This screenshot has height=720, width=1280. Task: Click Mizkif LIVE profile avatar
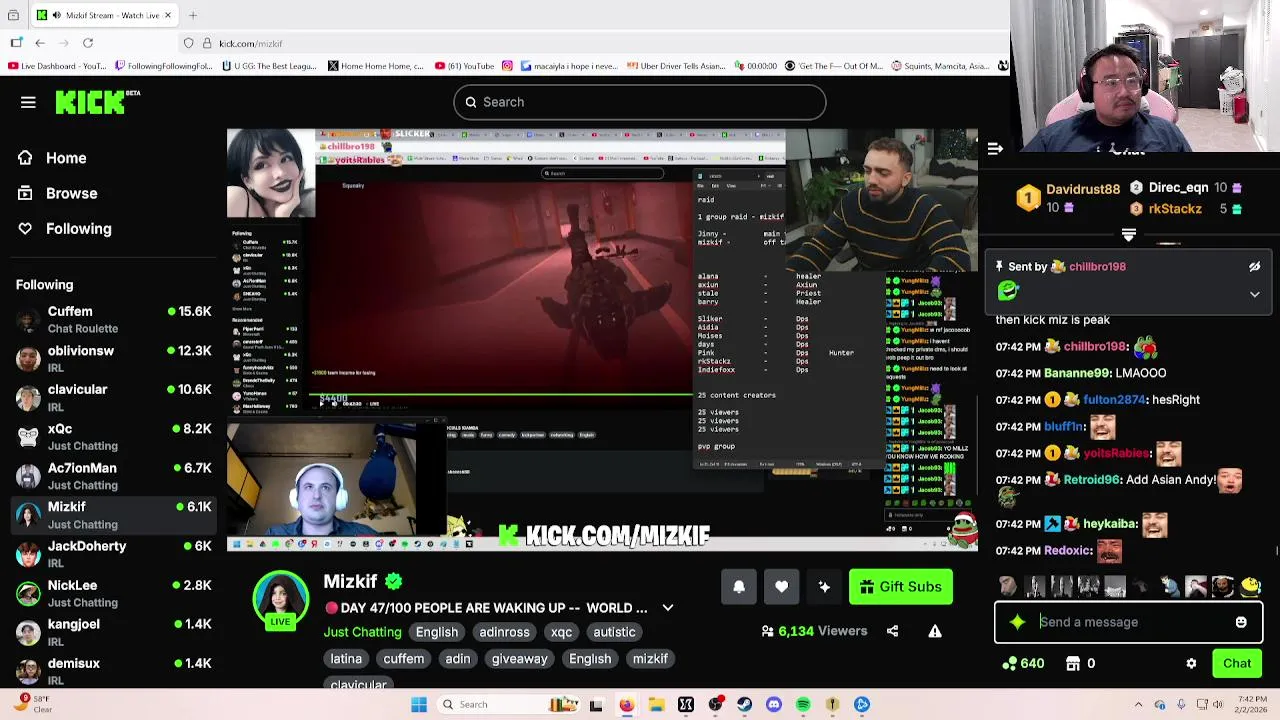pos(280,601)
